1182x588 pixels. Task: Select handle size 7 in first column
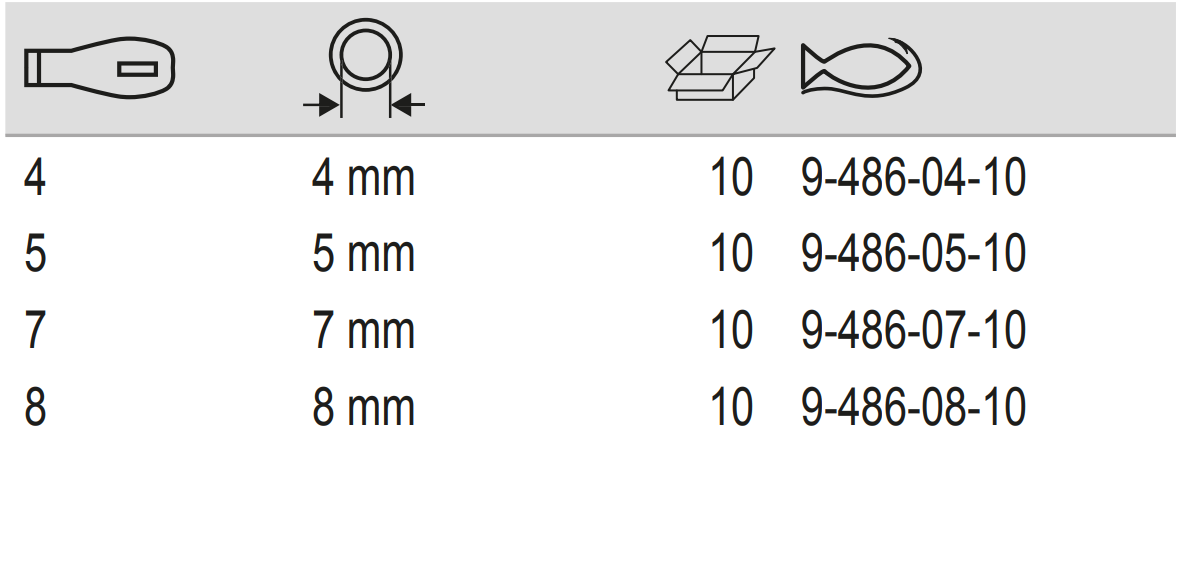pos(35,332)
